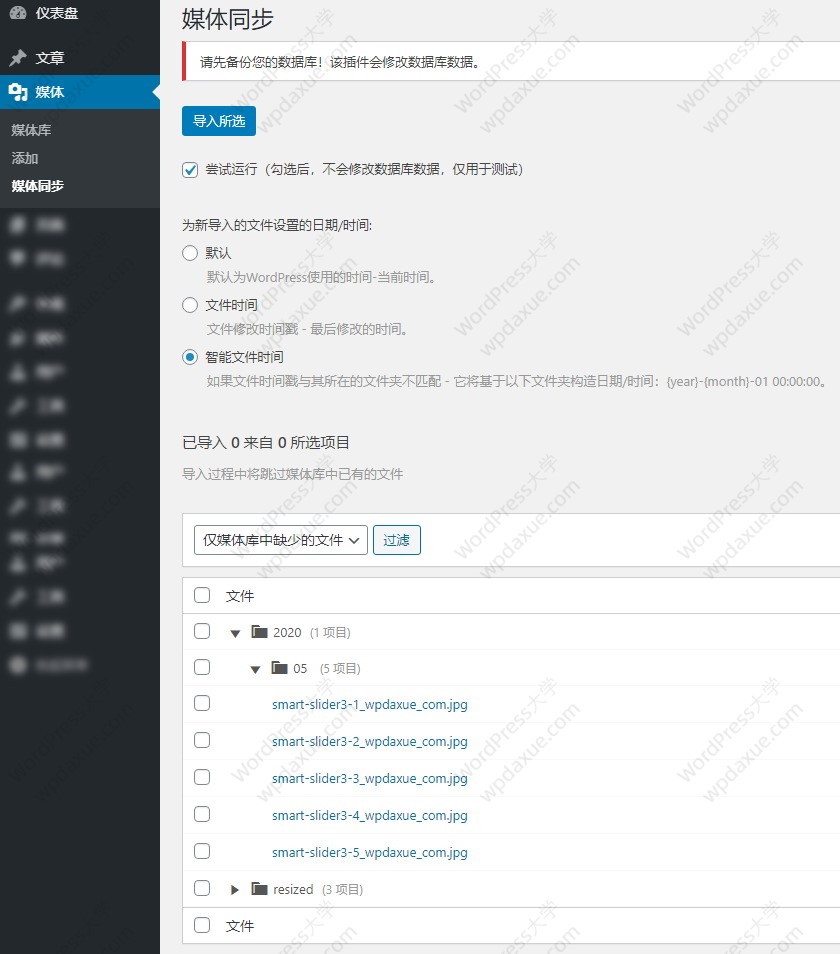Screen dimensions: 840x954
Task: Open the 媒体库 (Library) submenu item
Action: click(x=32, y=130)
